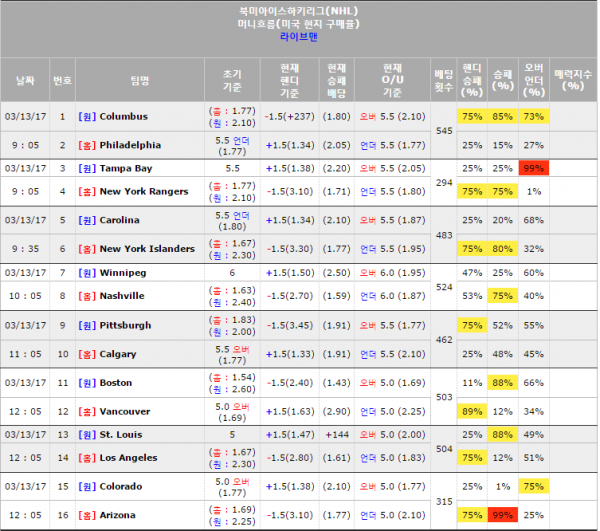The image size is (600, 531).
Task: Click bet count 294 for Tampa Bay game
Action: 444,182
